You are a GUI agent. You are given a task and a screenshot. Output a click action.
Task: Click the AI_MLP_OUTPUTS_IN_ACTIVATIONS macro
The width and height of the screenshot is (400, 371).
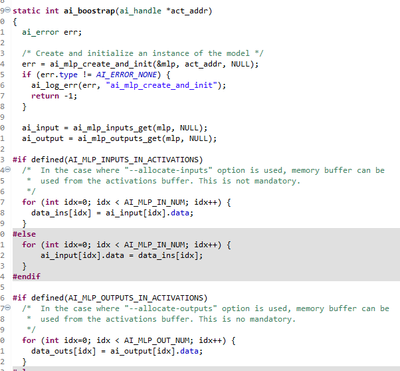[136, 298]
